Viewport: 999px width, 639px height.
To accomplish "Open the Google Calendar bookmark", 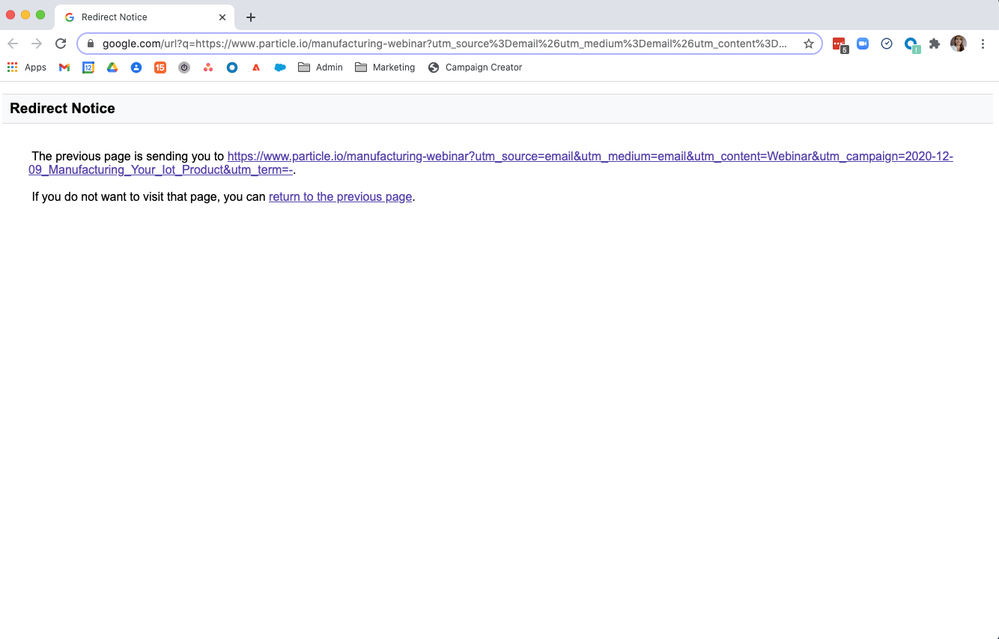I will coord(88,68).
